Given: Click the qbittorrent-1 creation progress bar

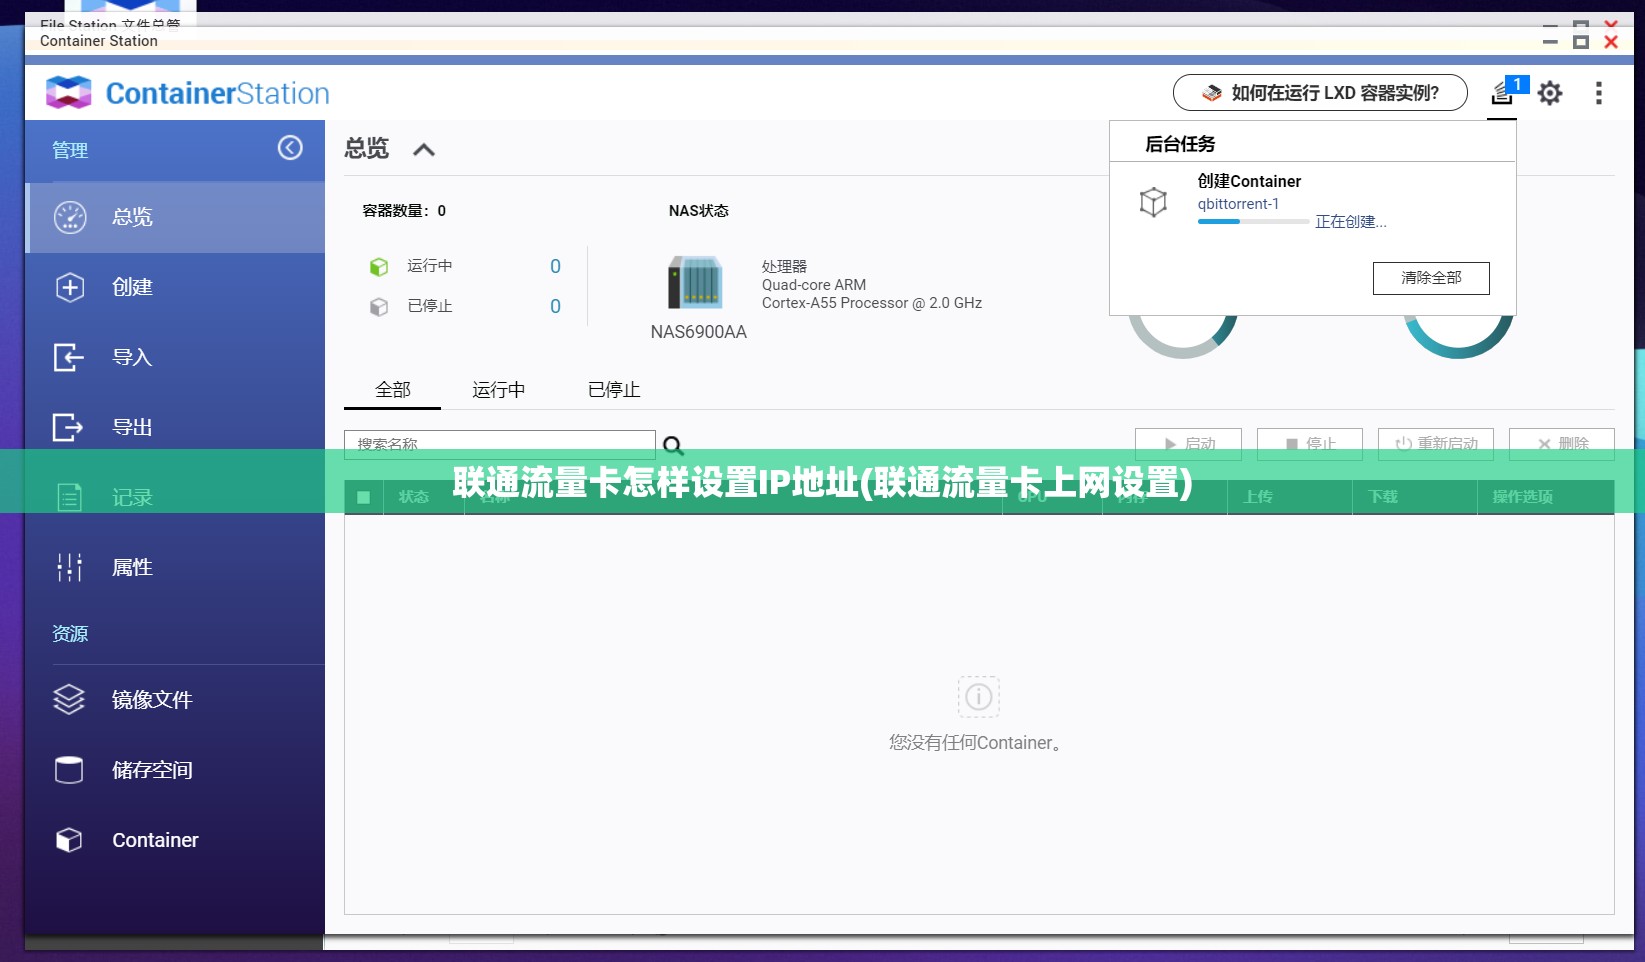Looking at the screenshot, I should point(1253,221).
